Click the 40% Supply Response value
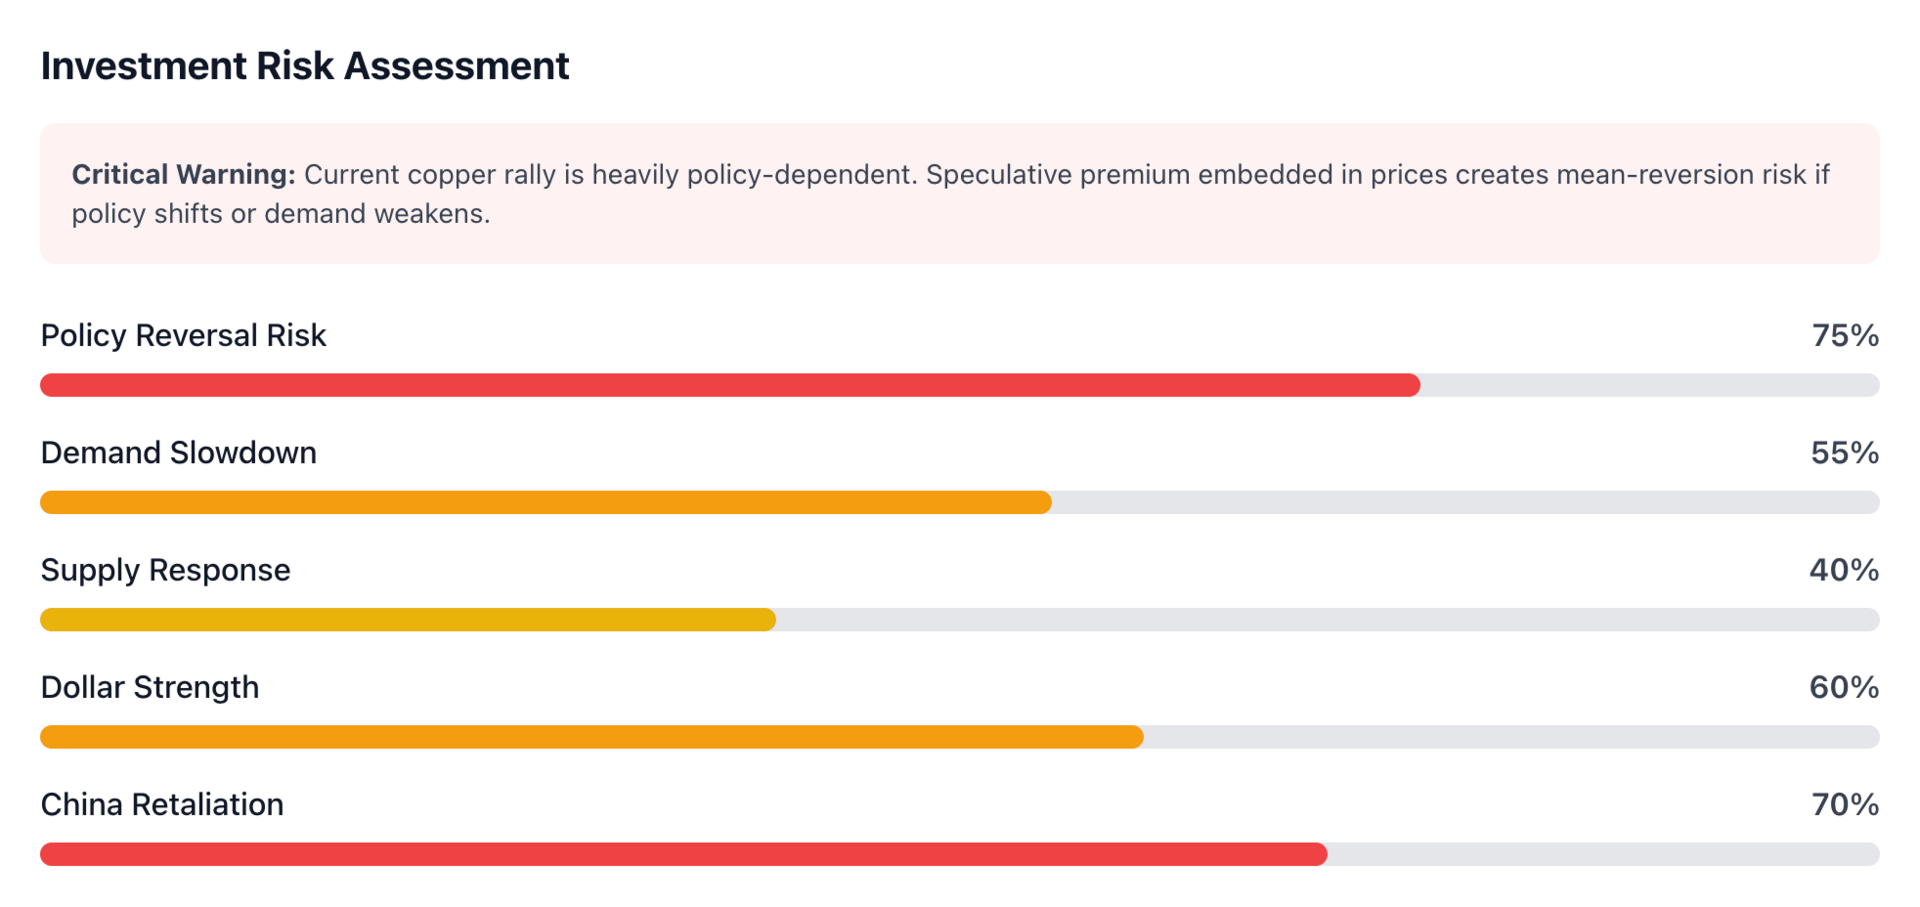This screenshot has width=1920, height=907. [1843, 570]
